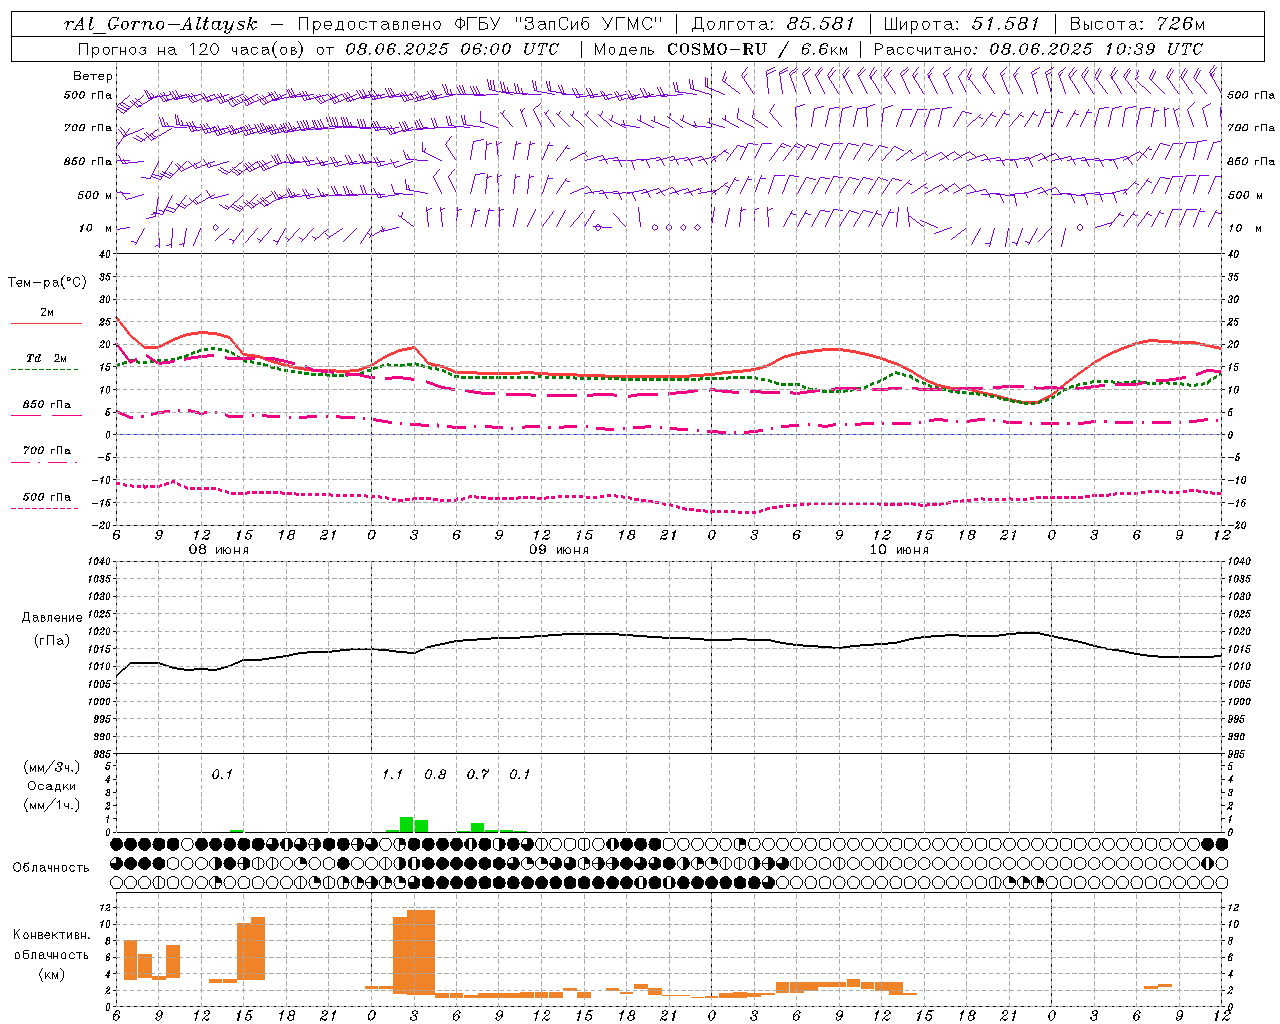The width and height of the screenshot is (1280, 1024).
Task: Click the dotted pink line sample under 500 гПа legend
Action: click(x=46, y=508)
